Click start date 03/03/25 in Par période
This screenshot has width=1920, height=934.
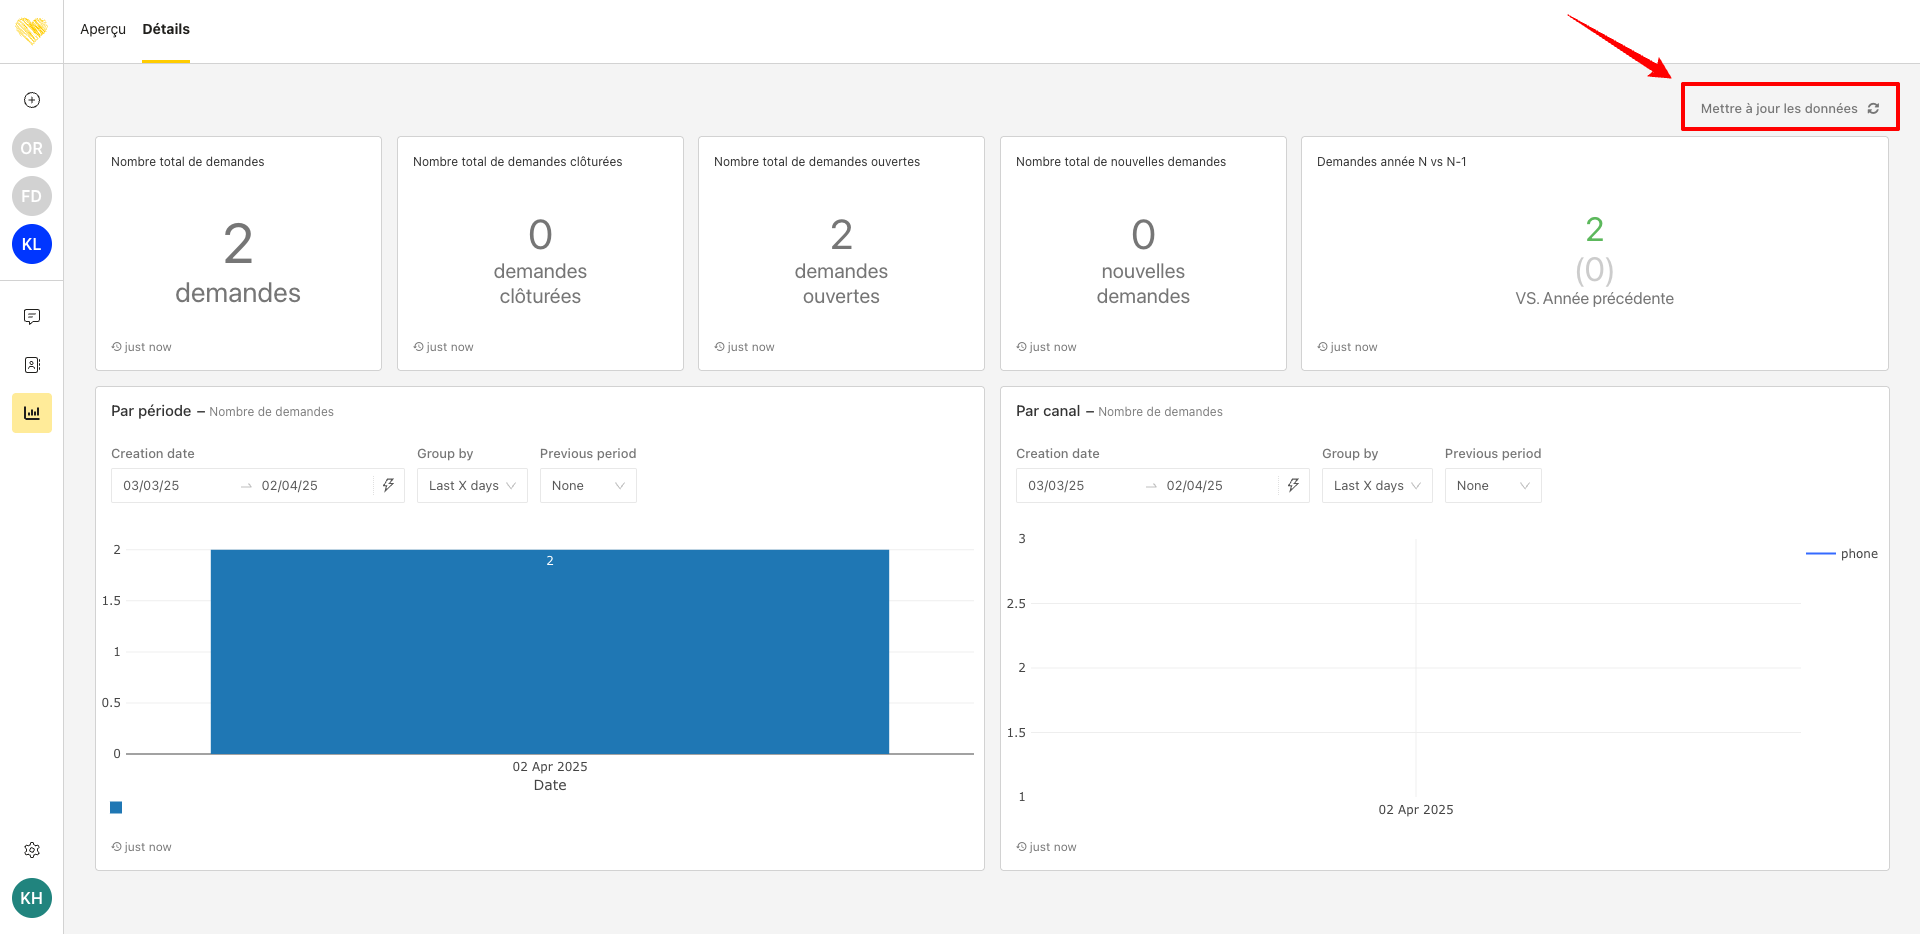coord(152,486)
